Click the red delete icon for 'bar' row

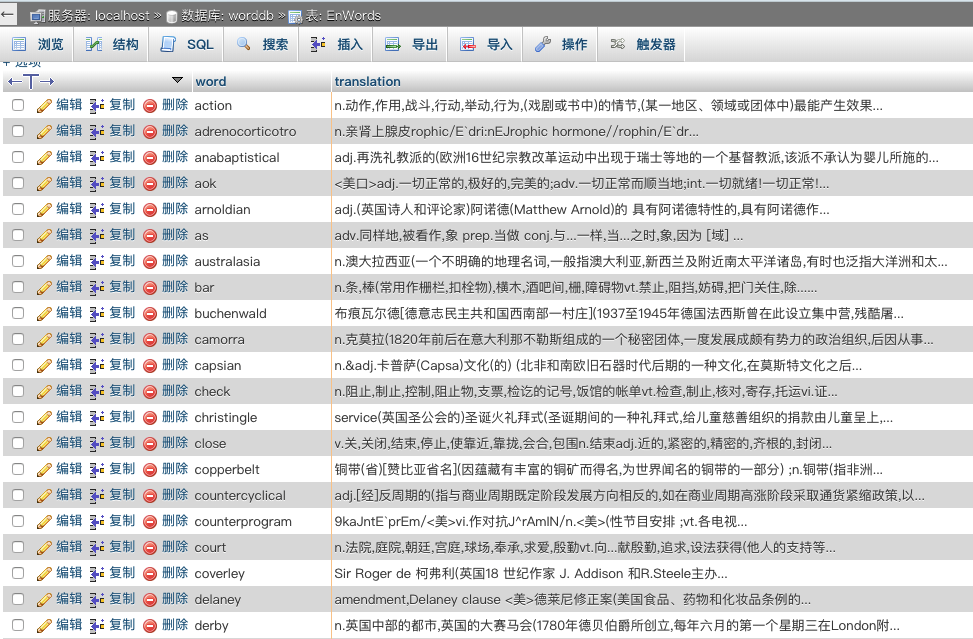tap(150, 287)
